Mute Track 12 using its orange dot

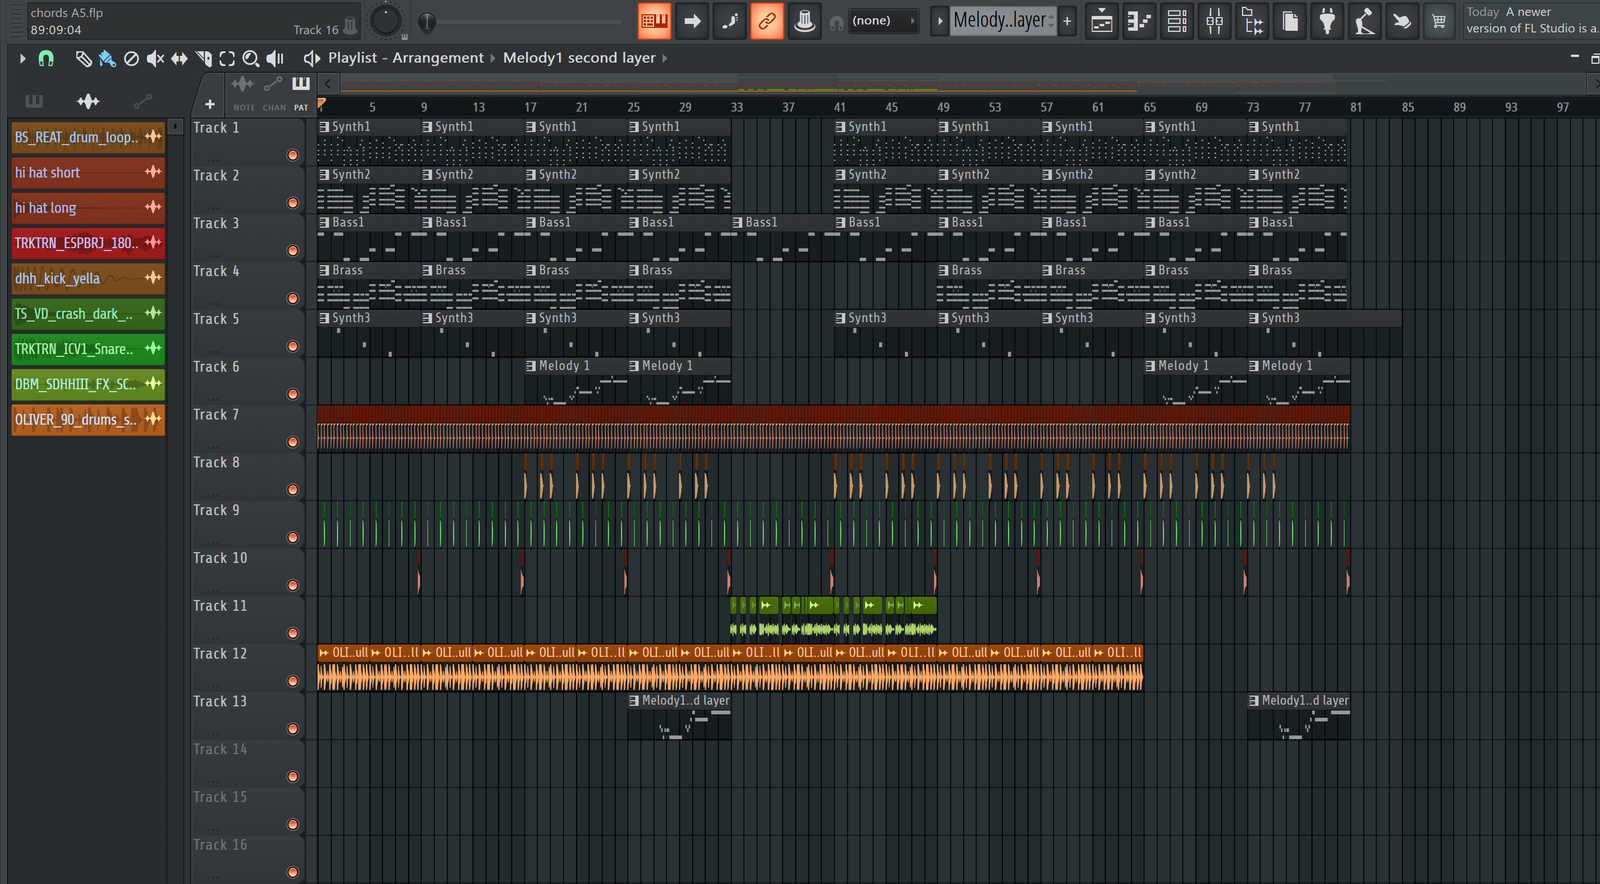293,681
